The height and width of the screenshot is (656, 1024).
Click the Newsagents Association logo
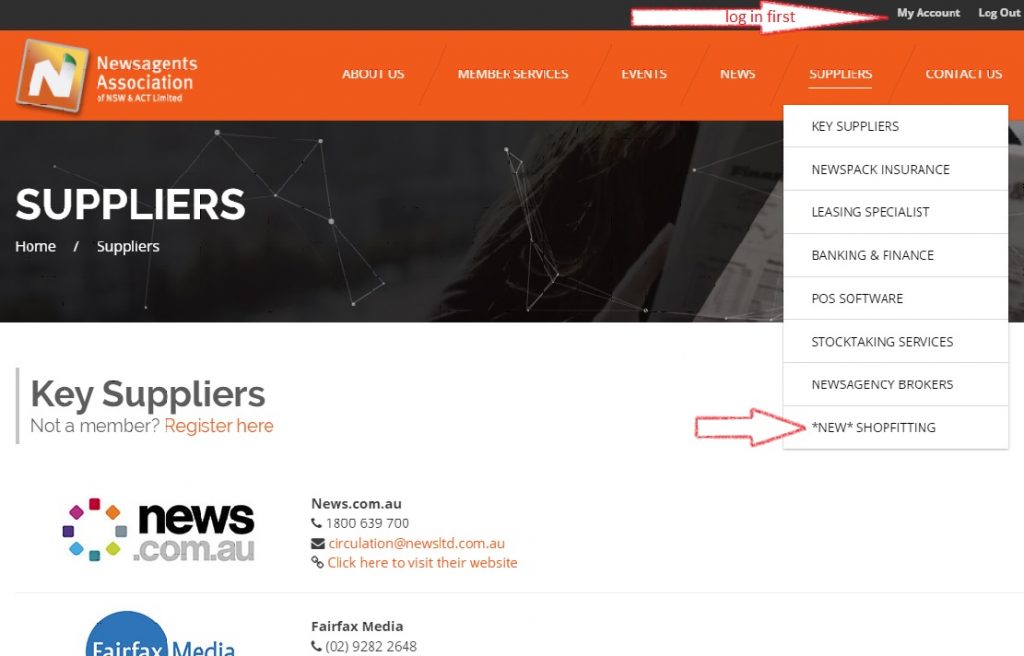pyautogui.click(x=106, y=76)
